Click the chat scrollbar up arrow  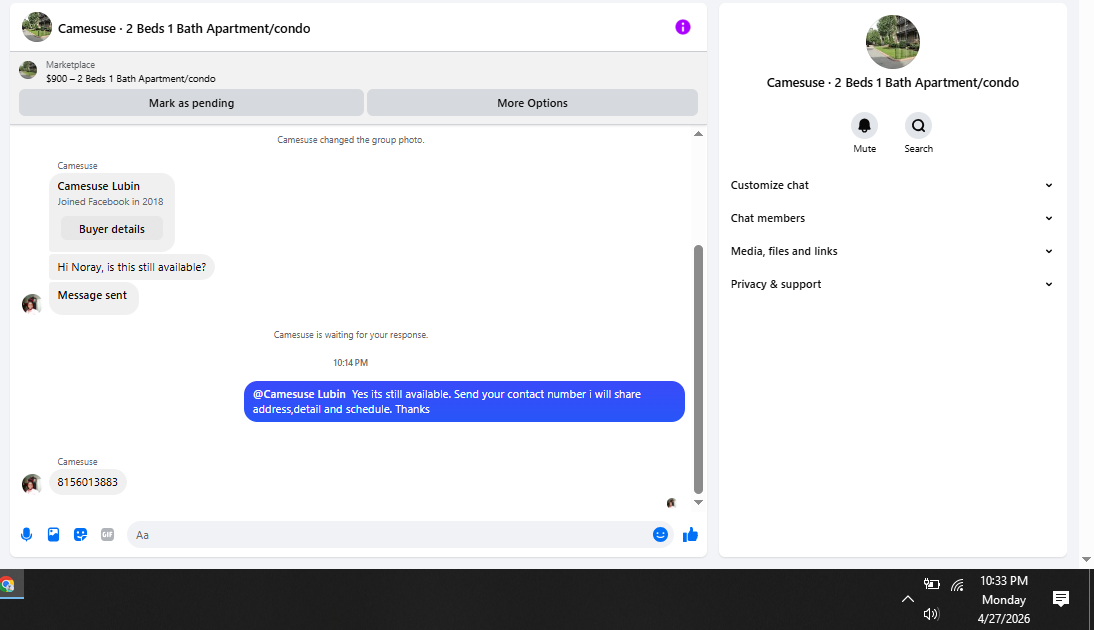click(x=698, y=133)
